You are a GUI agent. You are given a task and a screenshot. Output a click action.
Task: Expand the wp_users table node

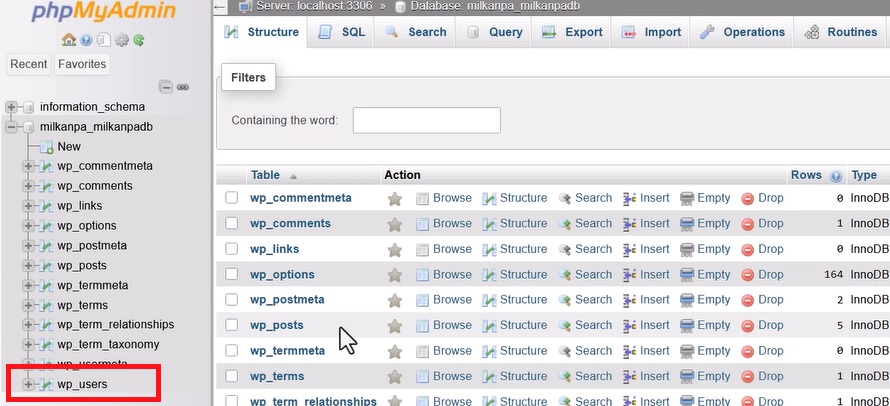28,384
